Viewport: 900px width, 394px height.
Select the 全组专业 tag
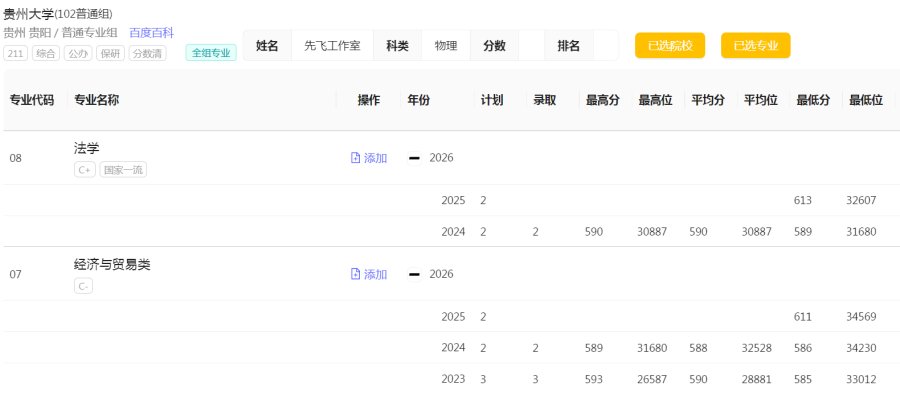point(211,53)
